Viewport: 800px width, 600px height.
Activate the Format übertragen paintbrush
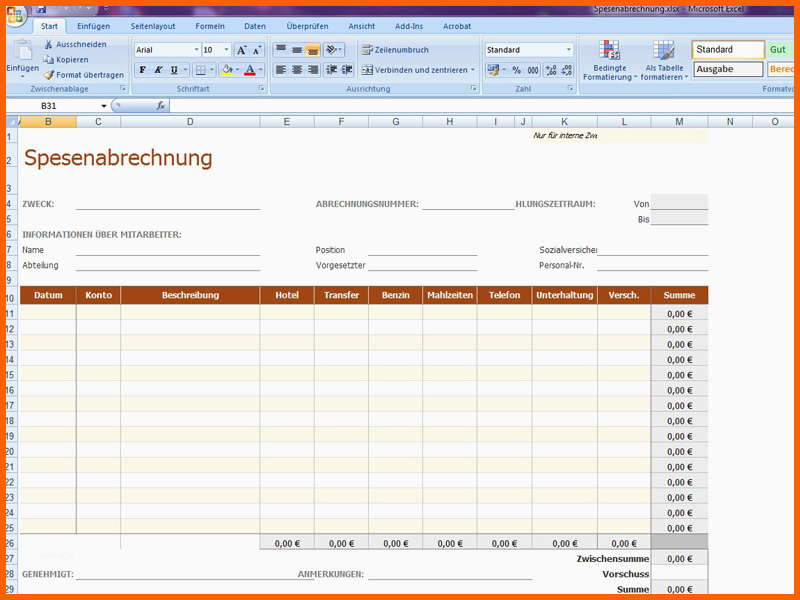84,75
